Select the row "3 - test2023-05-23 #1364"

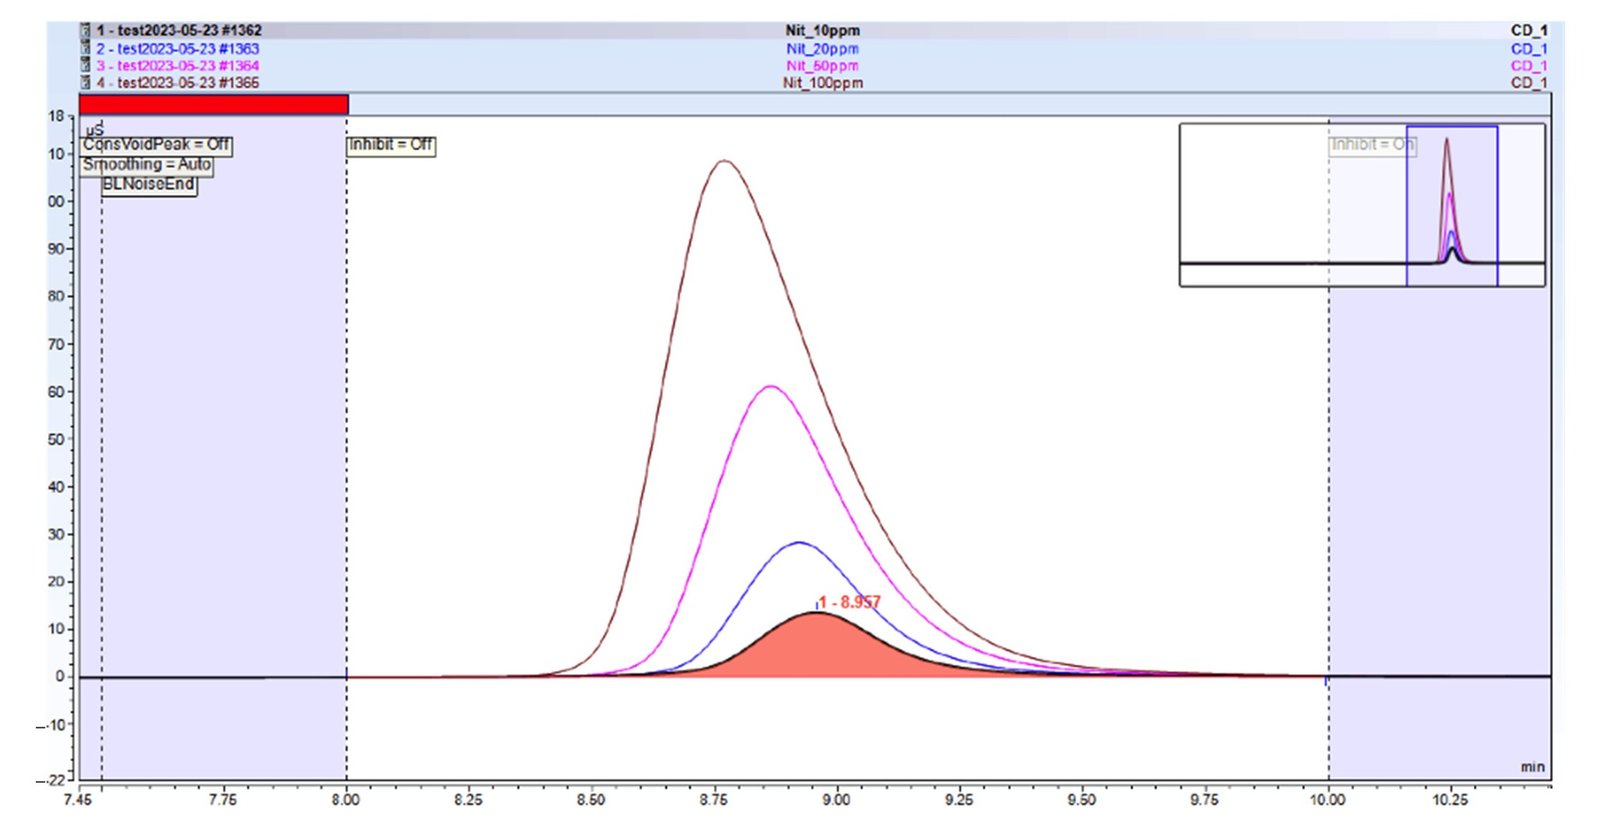pos(815,65)
